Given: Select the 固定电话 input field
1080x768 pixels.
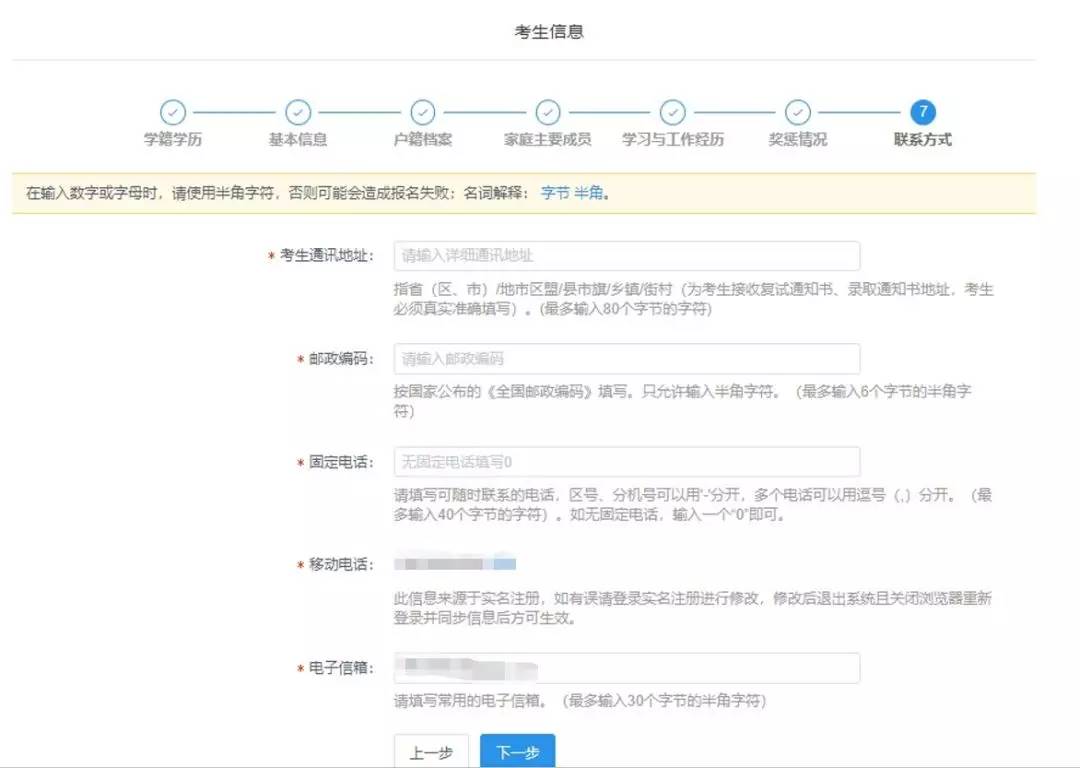Looking at the screenshot, I should pos(627,462).
